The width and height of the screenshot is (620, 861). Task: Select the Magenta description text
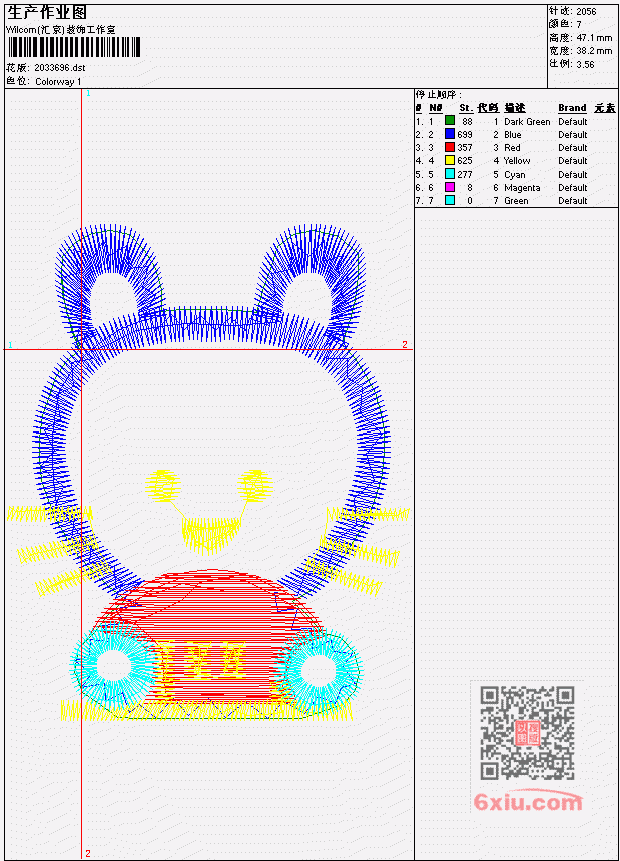[522, 188]
